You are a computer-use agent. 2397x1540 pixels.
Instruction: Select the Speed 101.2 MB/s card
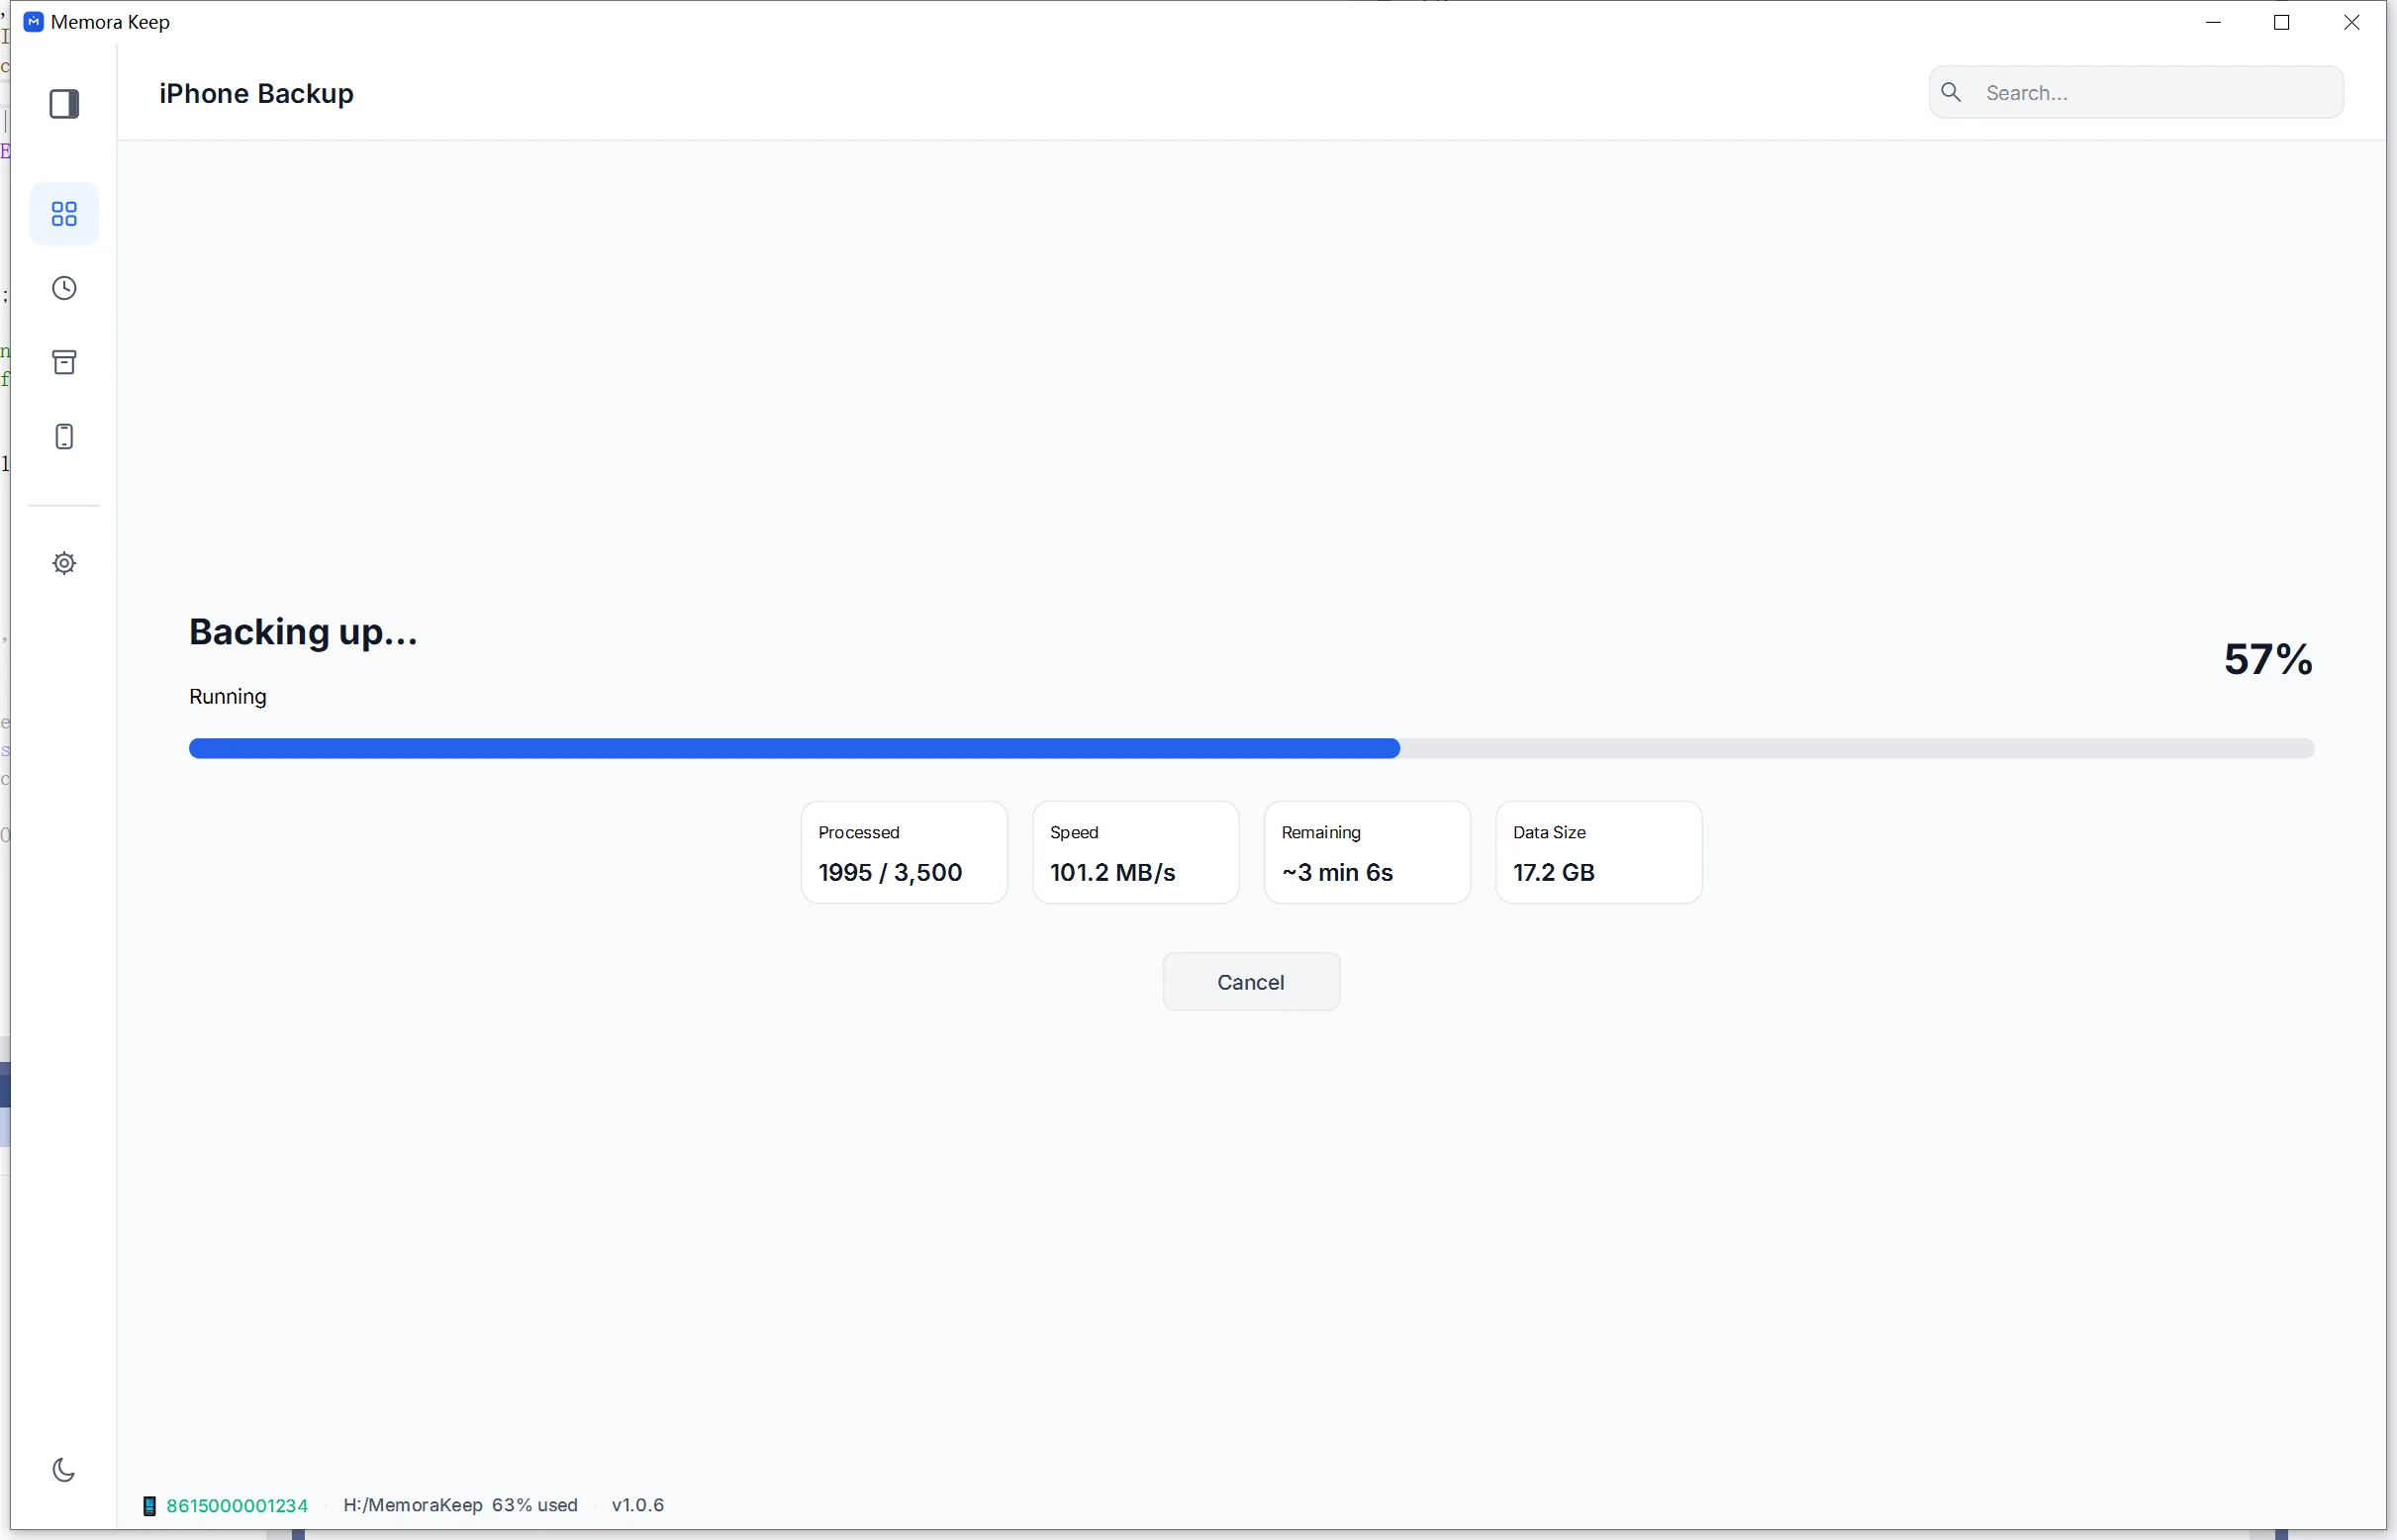click(1136, 853)
